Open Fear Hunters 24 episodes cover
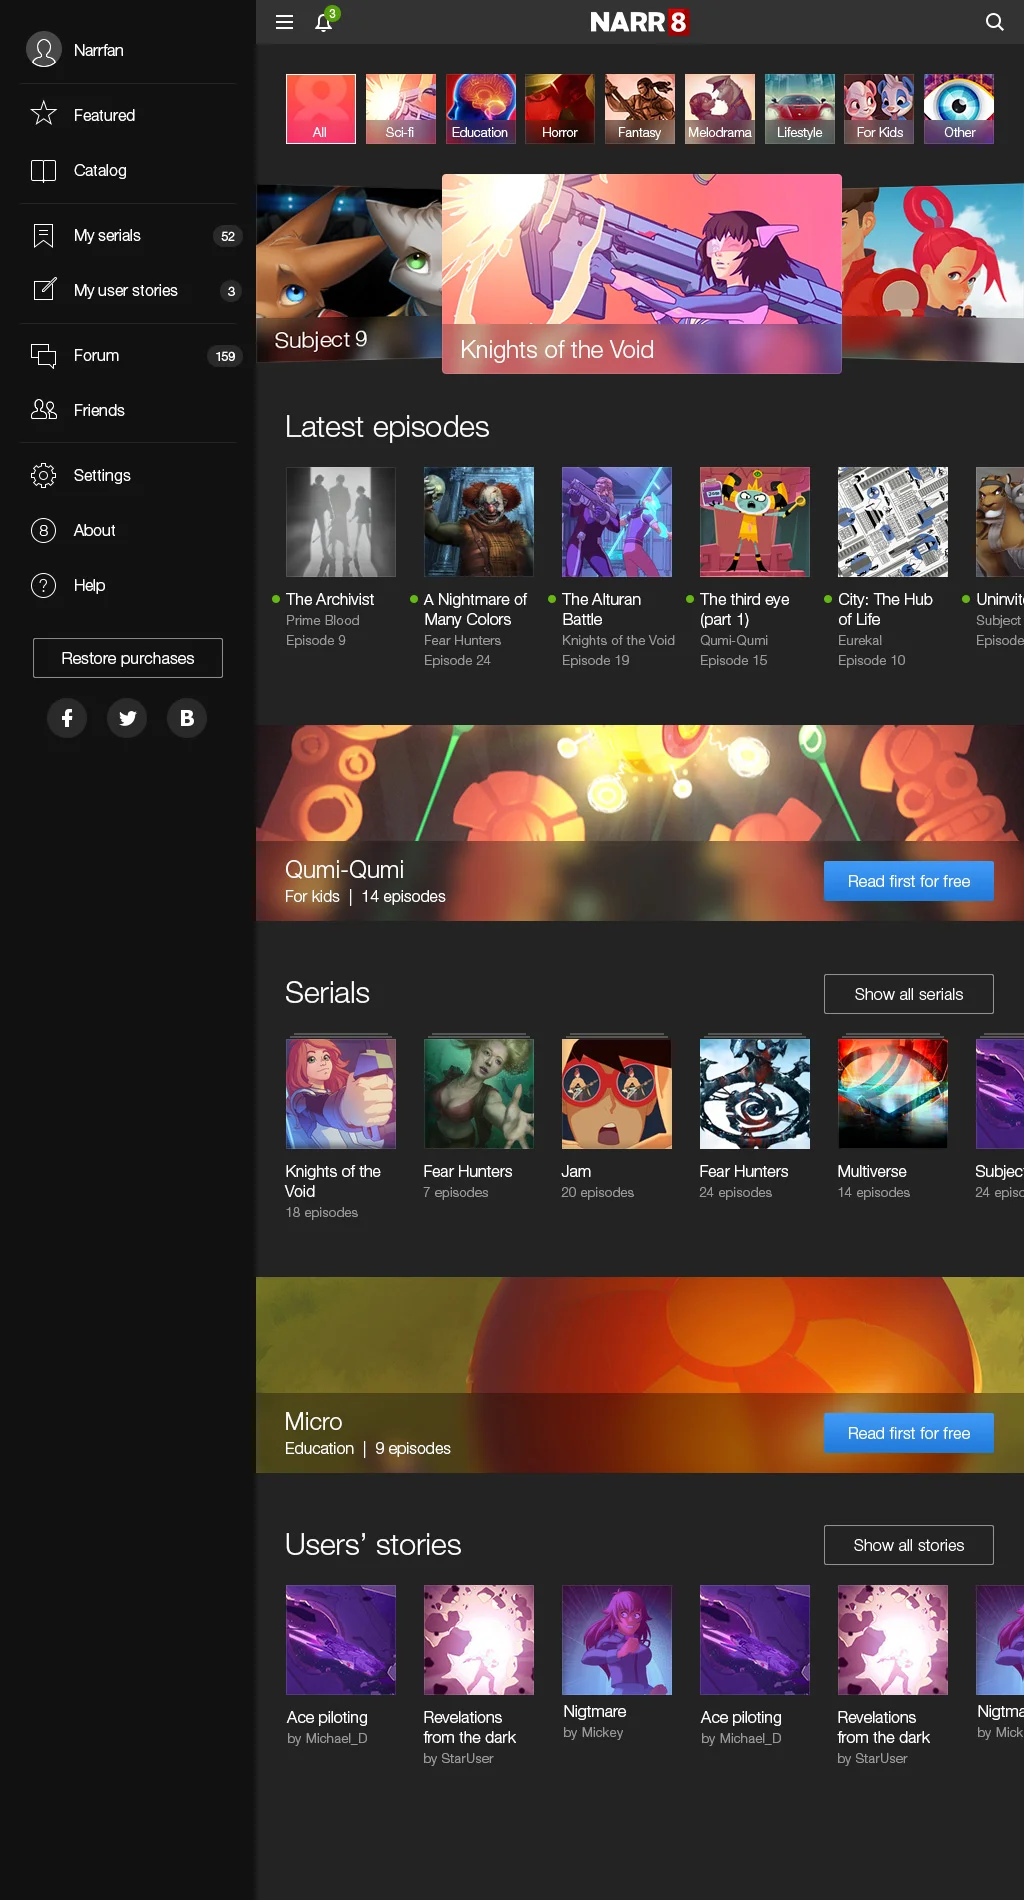The width and height of the screenshot is (1024, 1900). [x=755, y=1093]
